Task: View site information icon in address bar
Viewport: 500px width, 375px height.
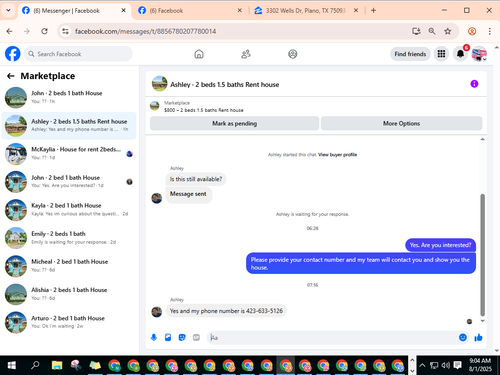Action: (x=65, y=31)
